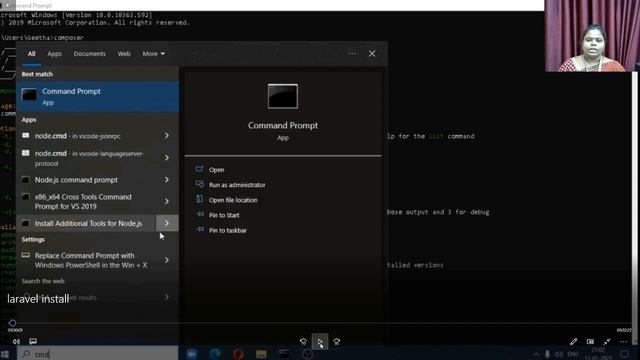
Task: Expand the Install Additional Tools chevron
Action: [x=167, y=223]
